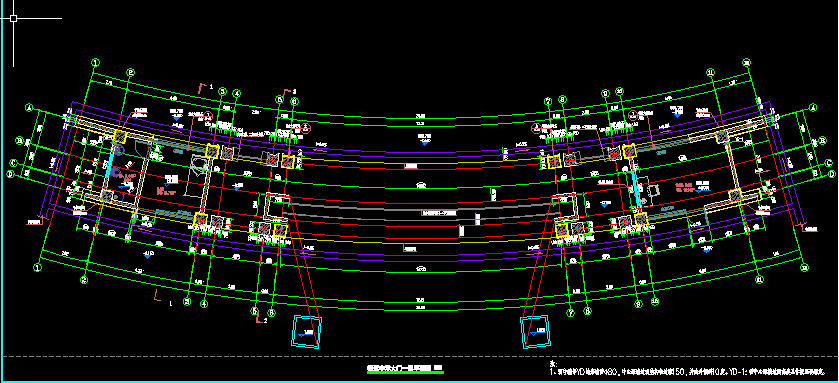This screenshot has width=839, height=383.
Task: Select lower axis bubble 2
Action: (84, 280)
